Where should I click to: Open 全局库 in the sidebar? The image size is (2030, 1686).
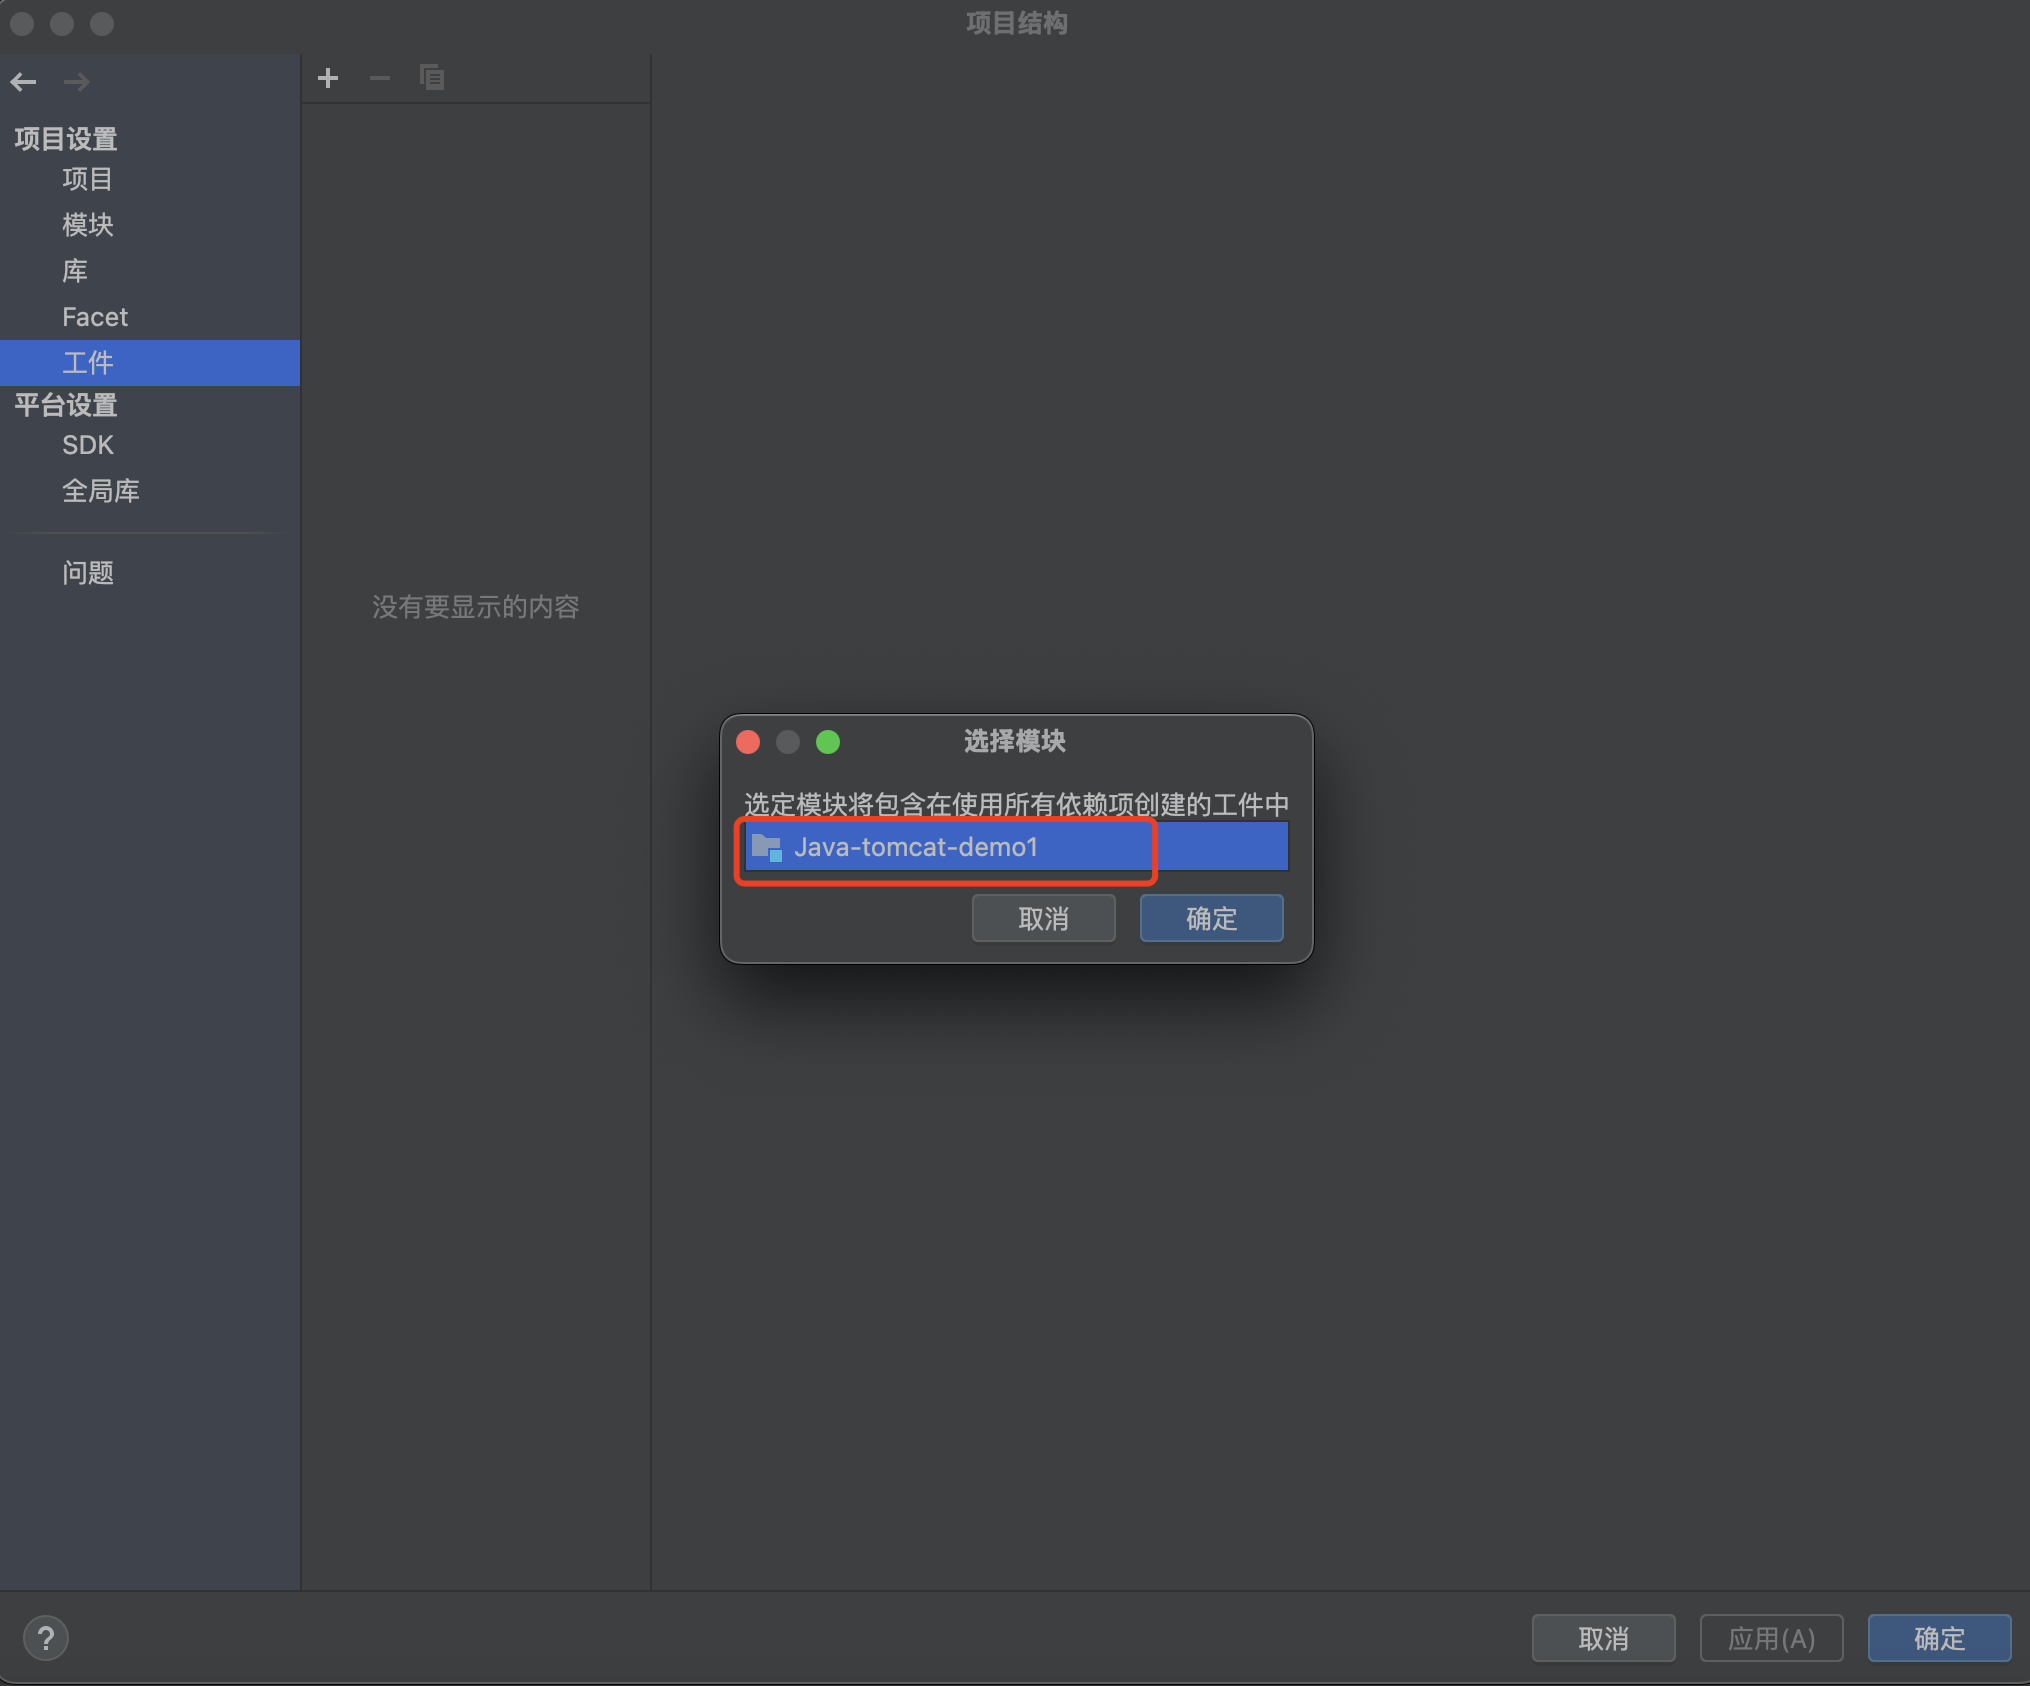tap(100, 491)
